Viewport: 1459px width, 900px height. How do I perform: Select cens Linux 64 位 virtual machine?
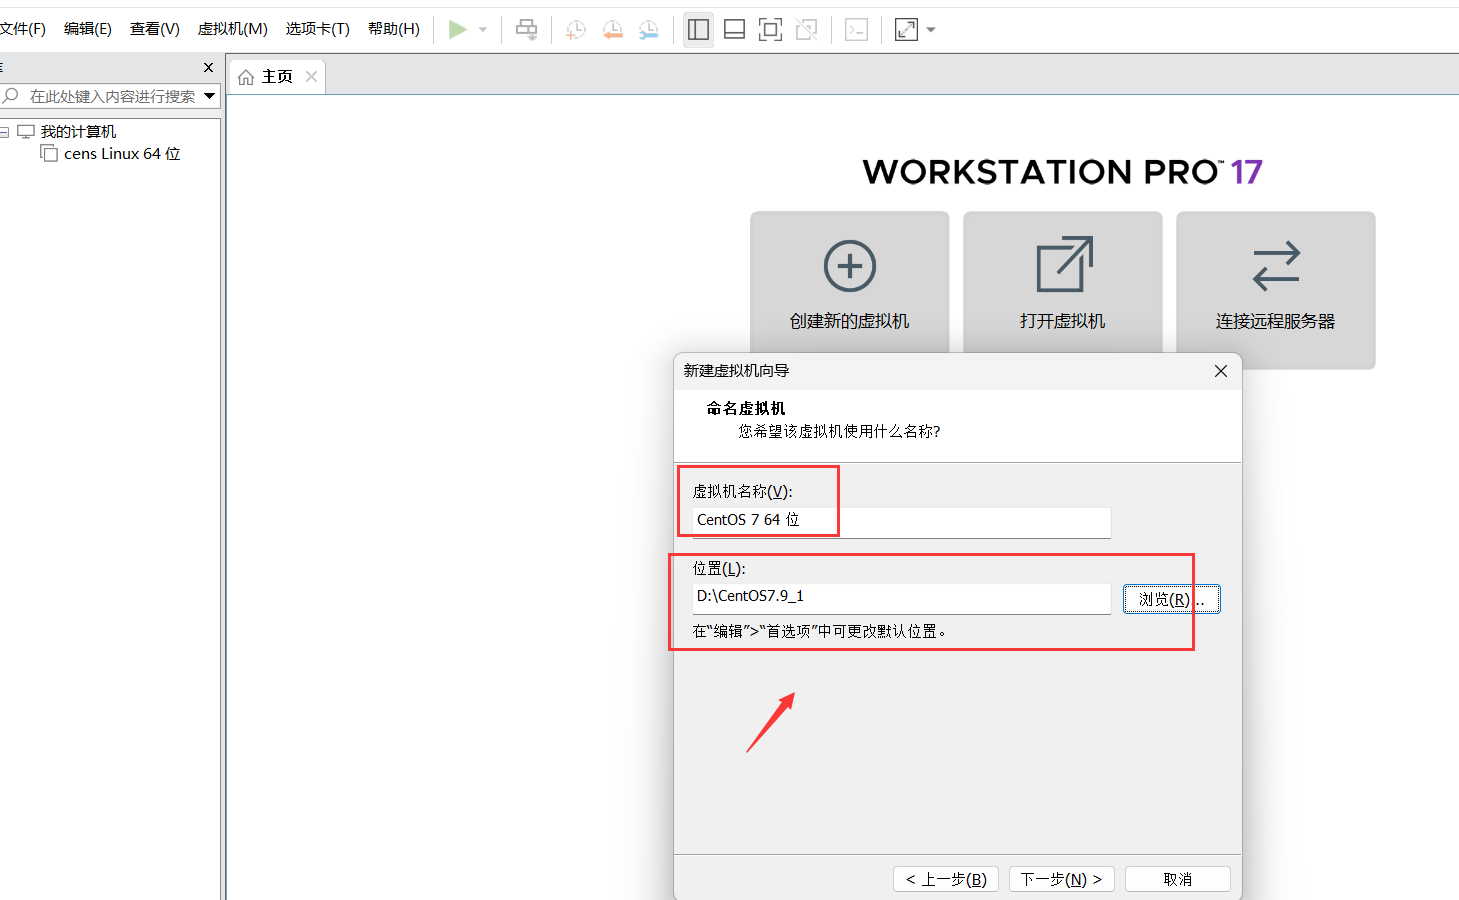122,154
